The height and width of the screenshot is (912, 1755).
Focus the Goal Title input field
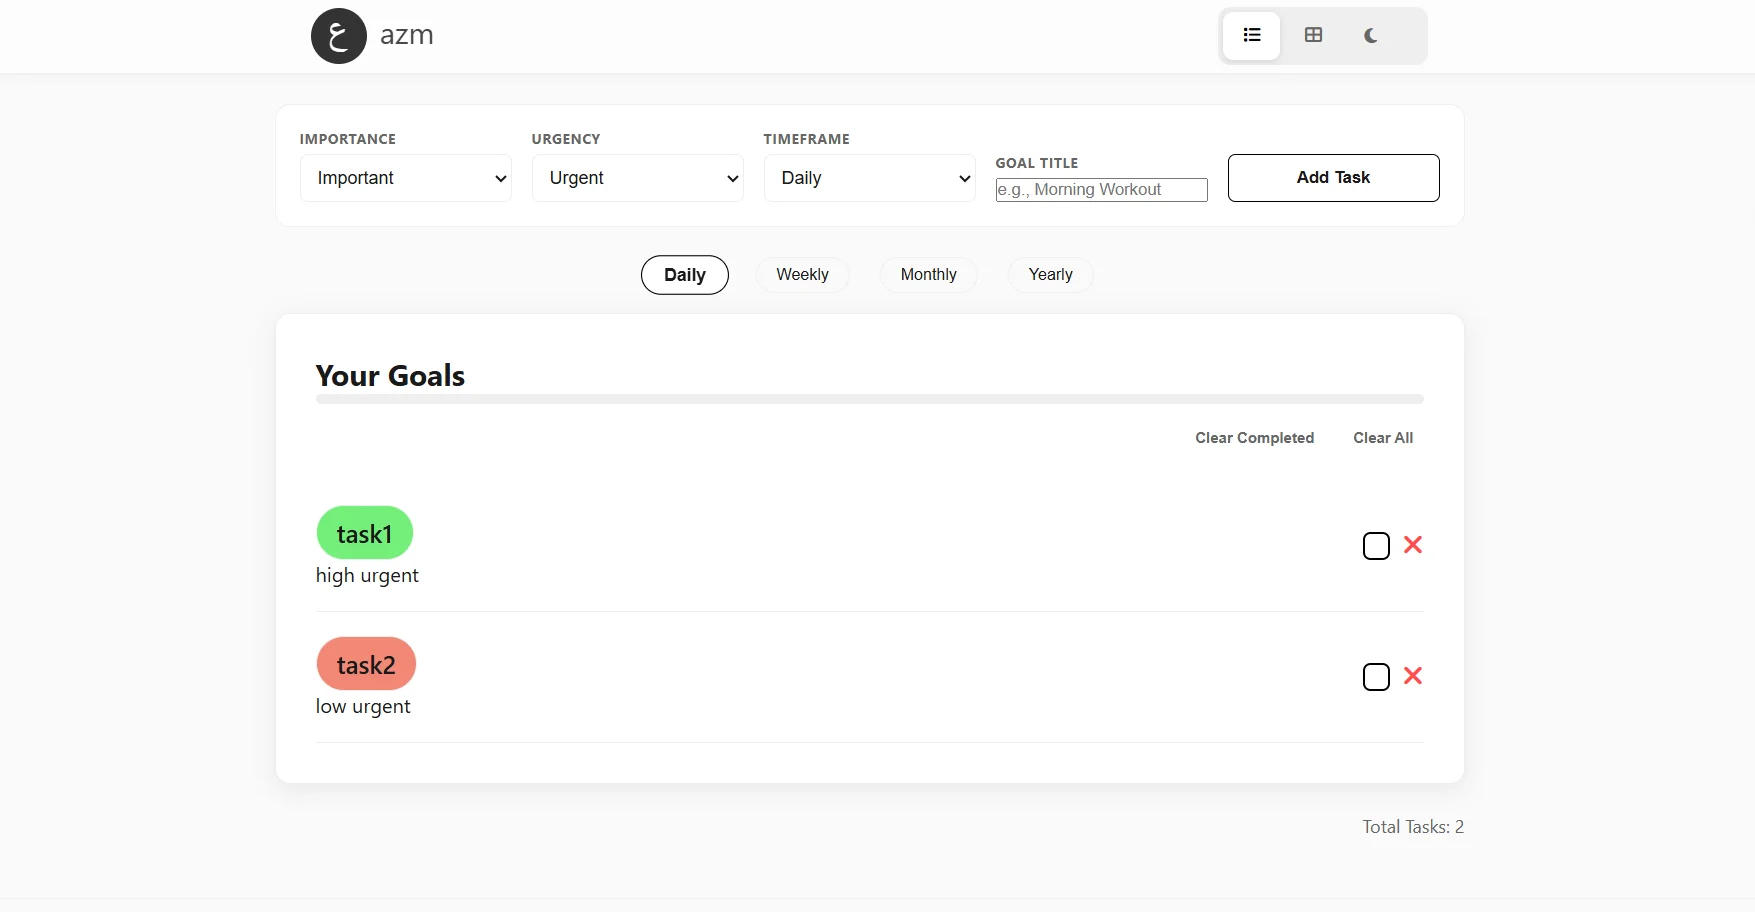tap(1101, 190)
